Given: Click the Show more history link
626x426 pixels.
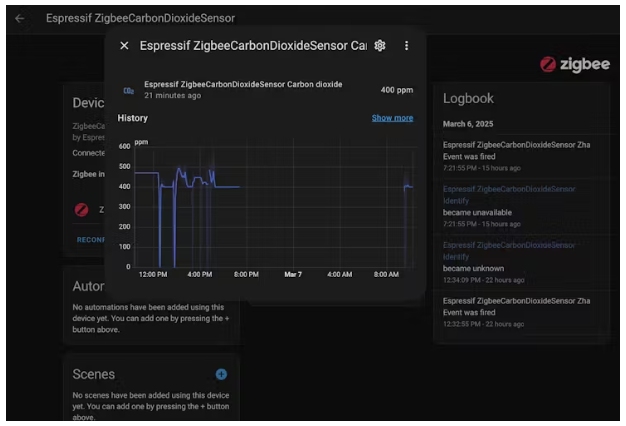Looking at the screenshot, I should (x=392, y=118).
